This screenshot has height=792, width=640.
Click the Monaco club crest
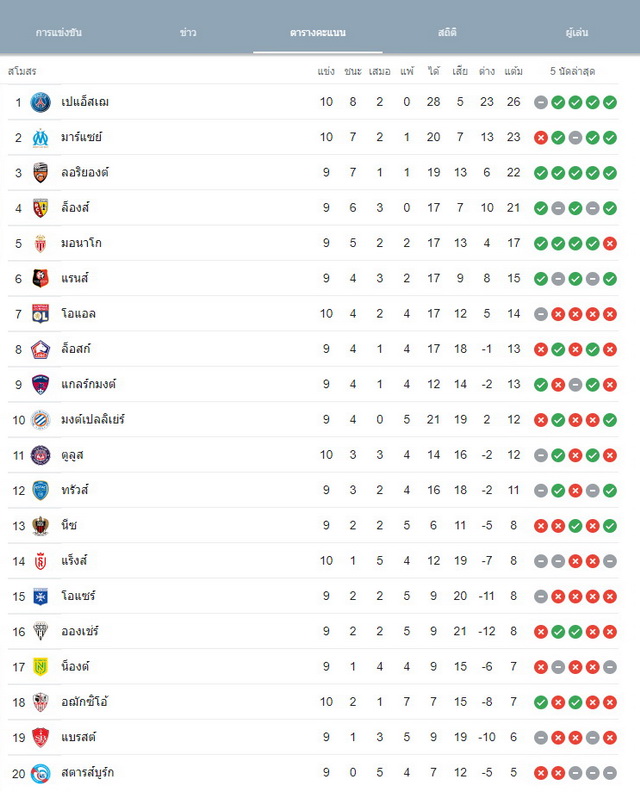40,243
